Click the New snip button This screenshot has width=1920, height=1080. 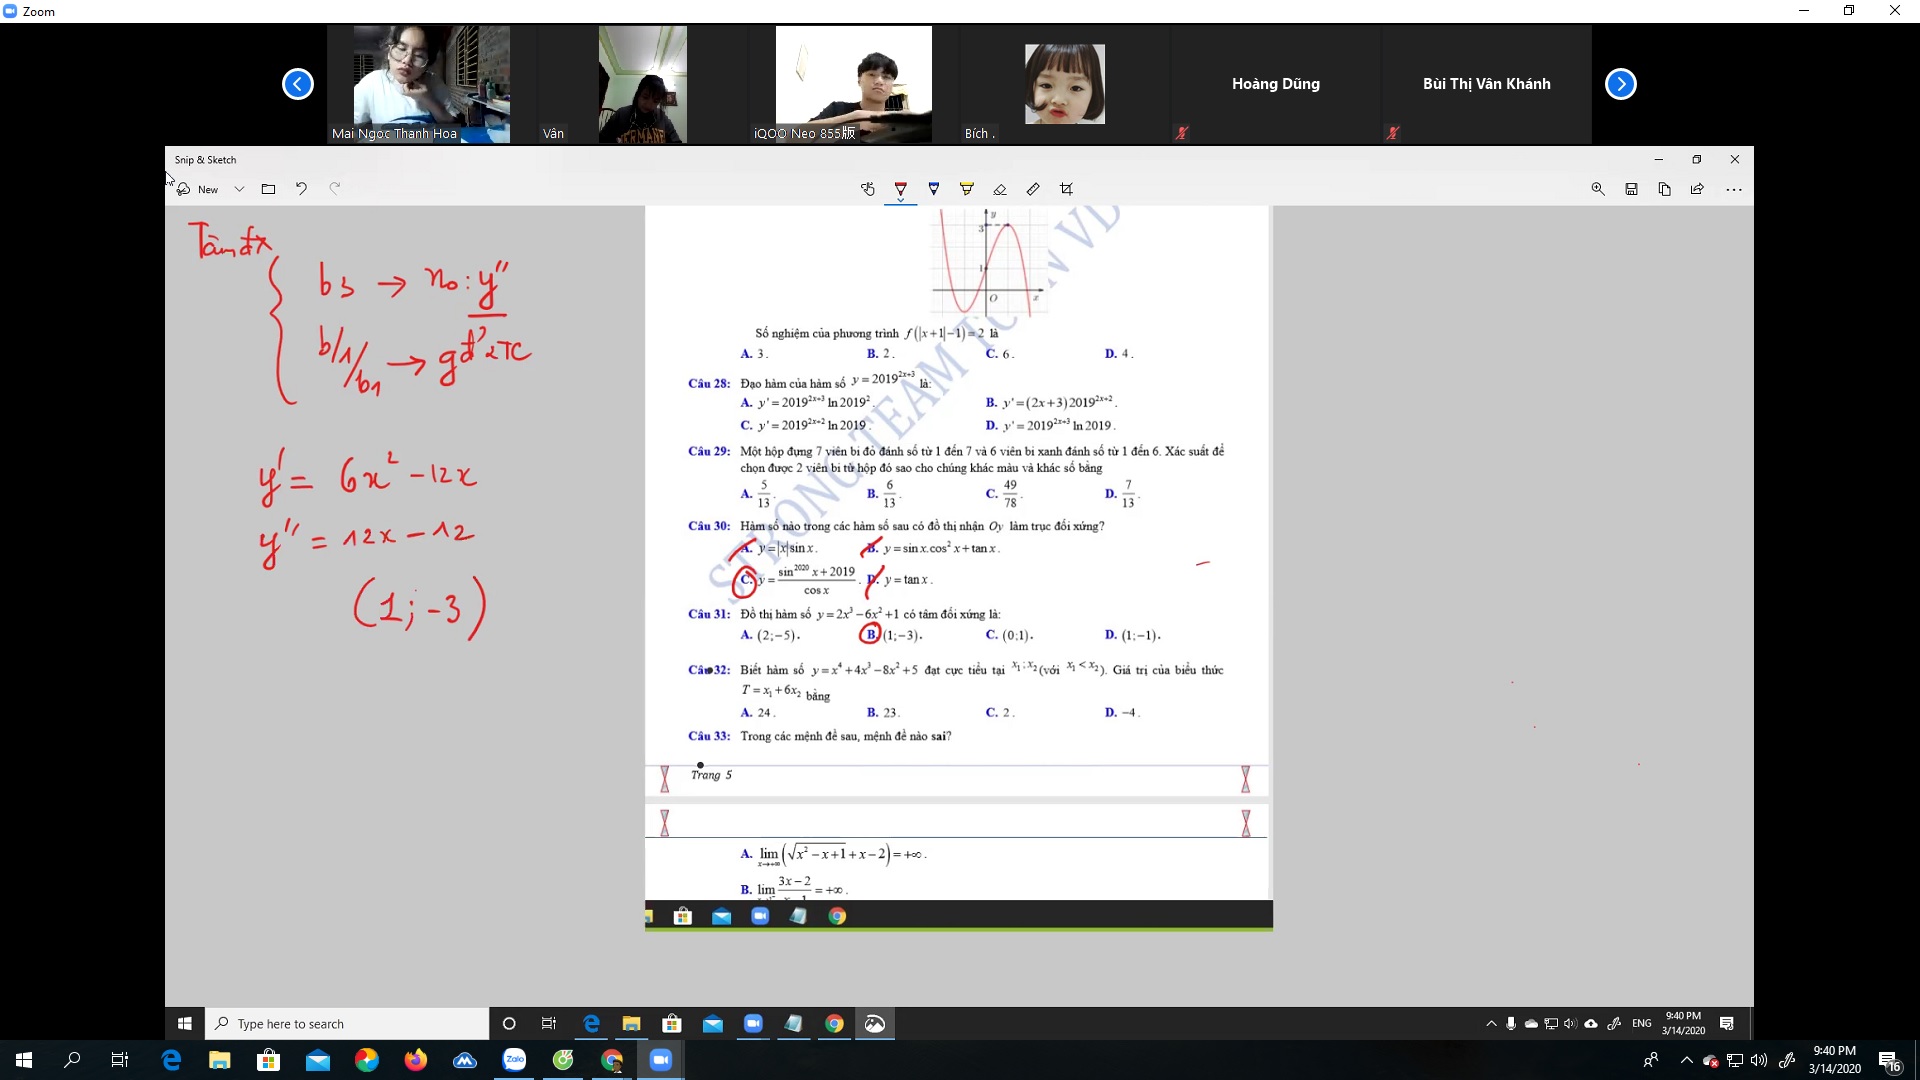[198, 189]
